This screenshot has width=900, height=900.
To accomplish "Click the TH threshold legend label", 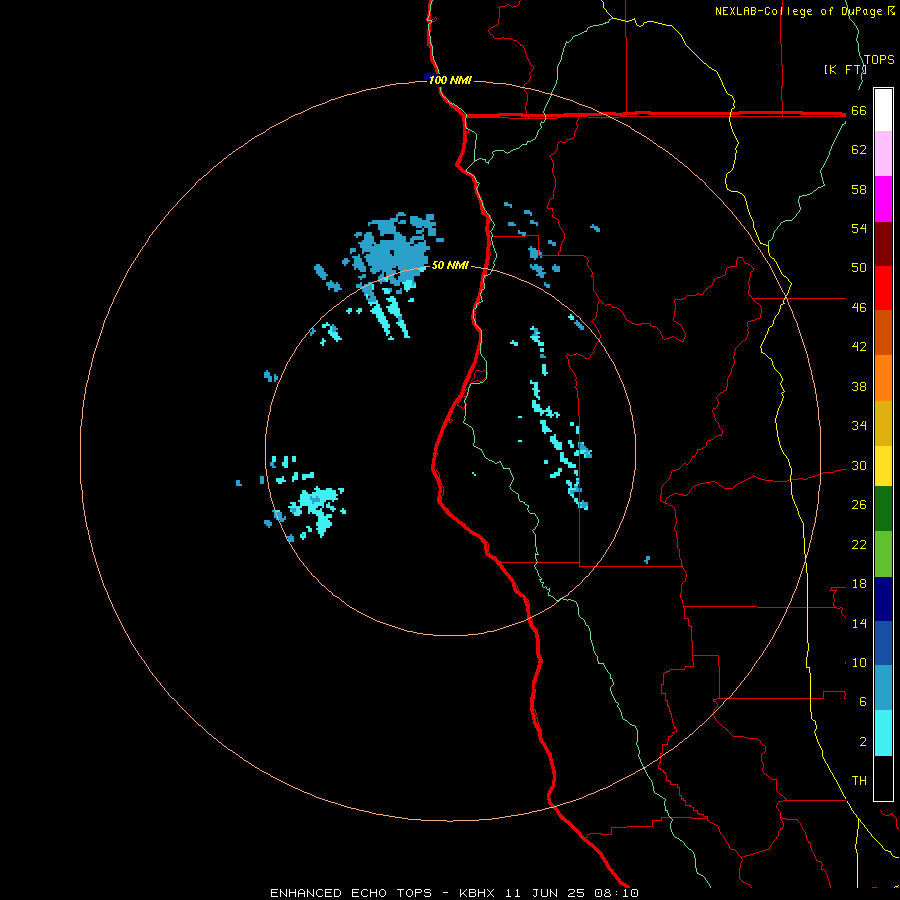I will coord(859,781).
